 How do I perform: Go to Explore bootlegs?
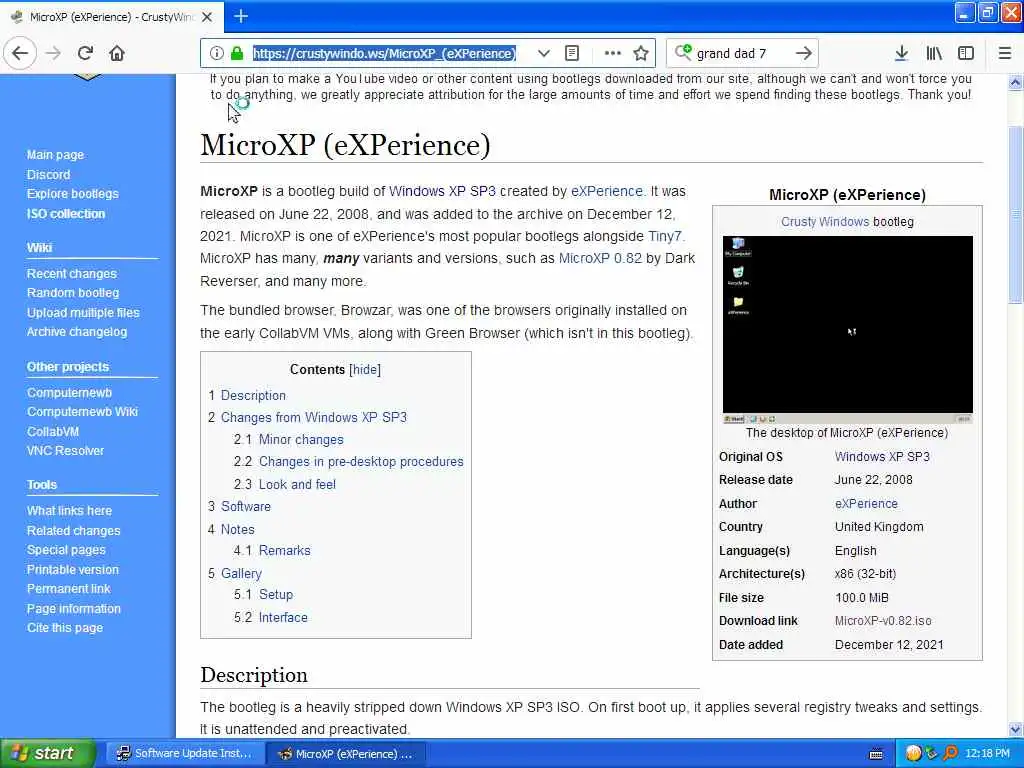click(72, 194)
